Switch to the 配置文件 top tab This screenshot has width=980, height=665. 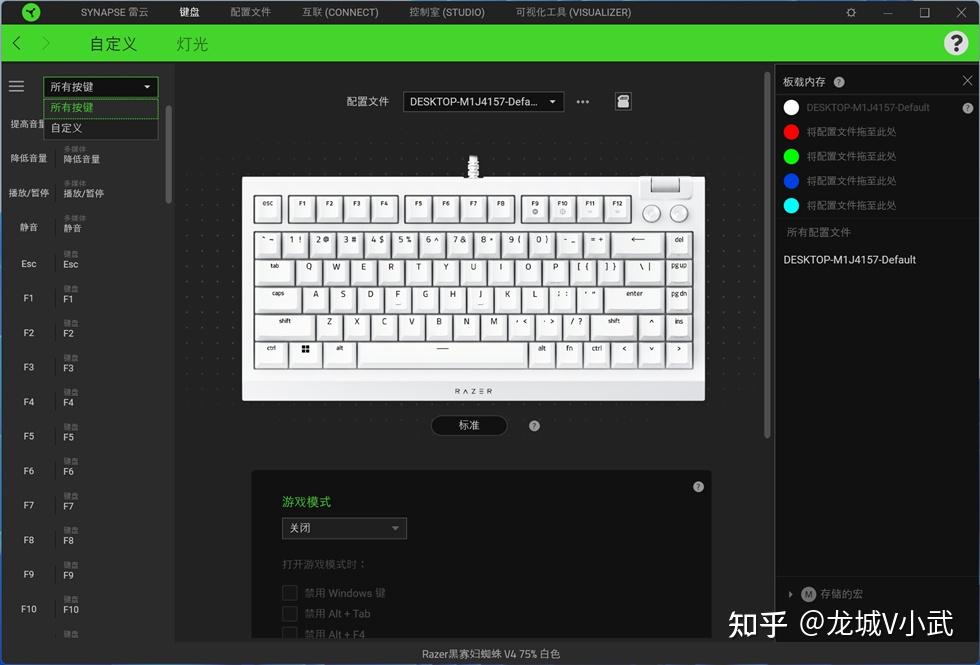250,12
